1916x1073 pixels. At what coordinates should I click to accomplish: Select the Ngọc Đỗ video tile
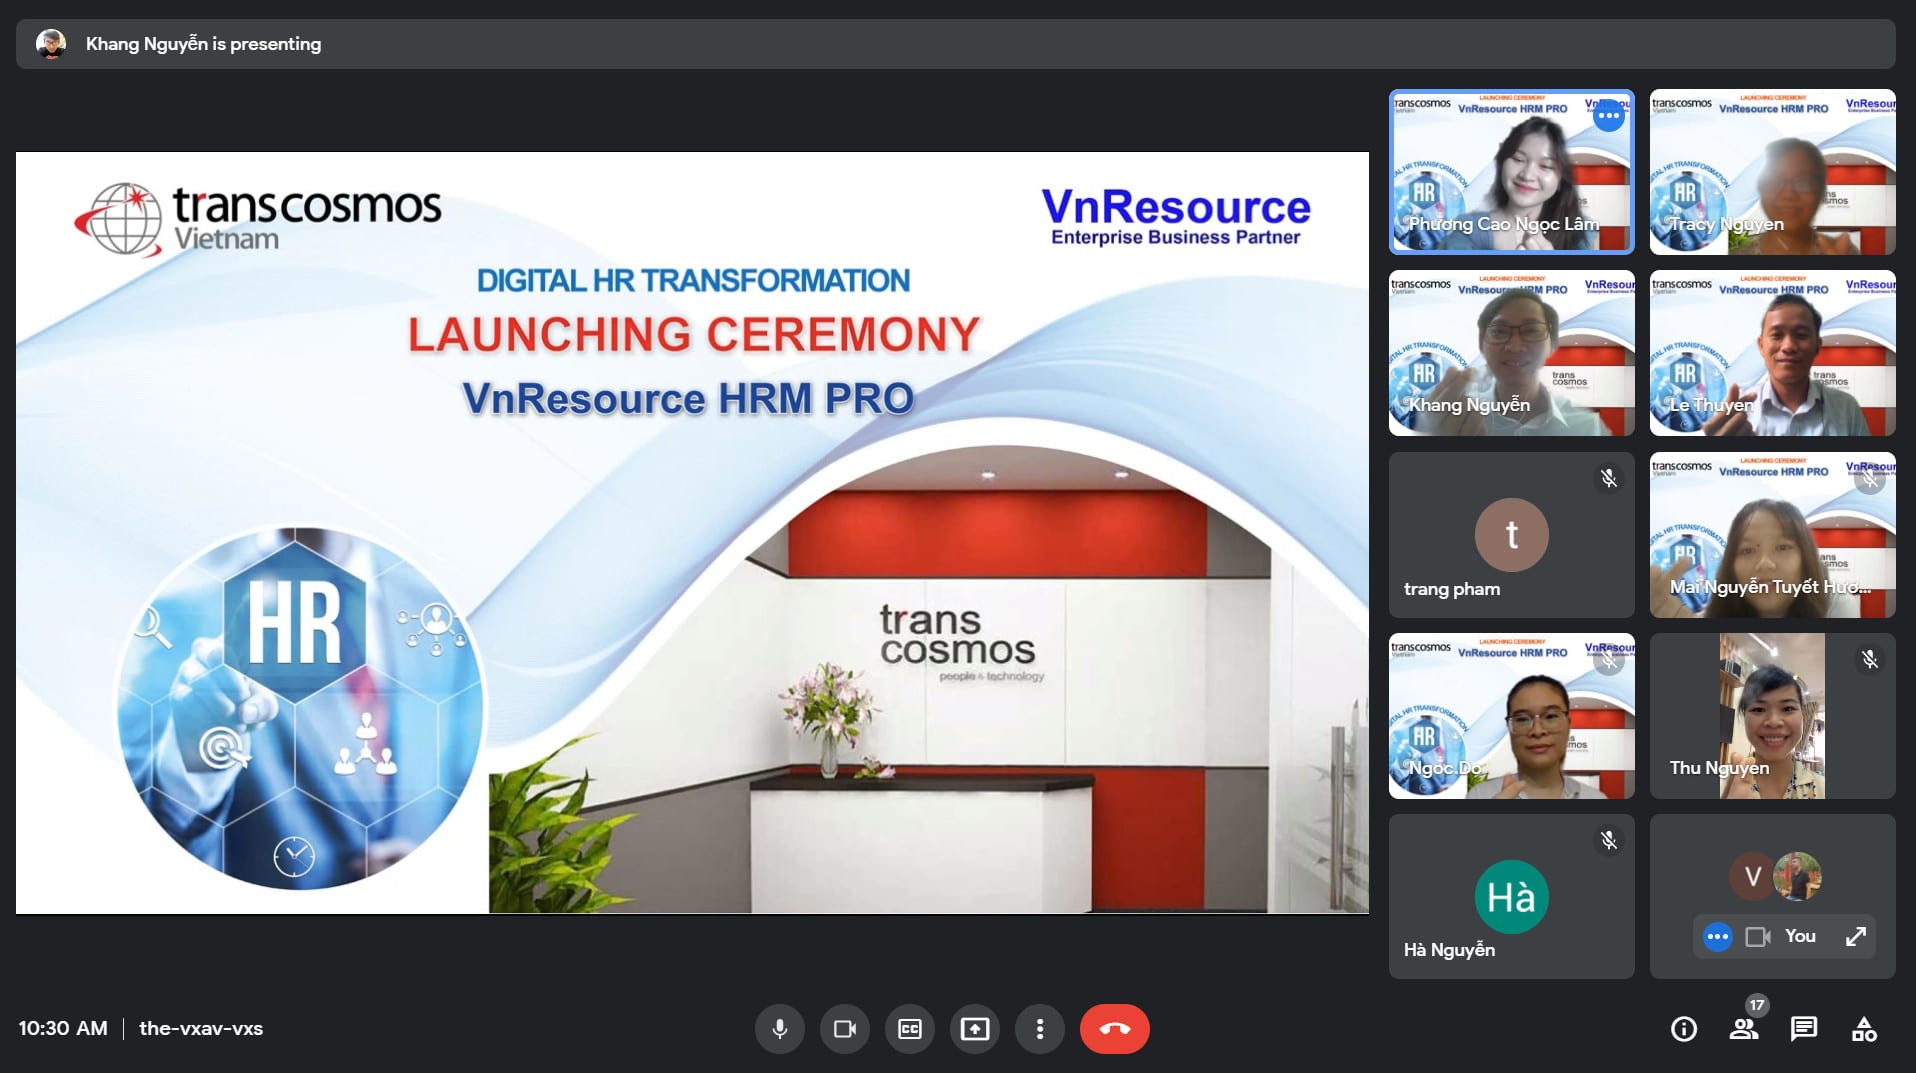pyautogui.click(x=1511, y=715)
